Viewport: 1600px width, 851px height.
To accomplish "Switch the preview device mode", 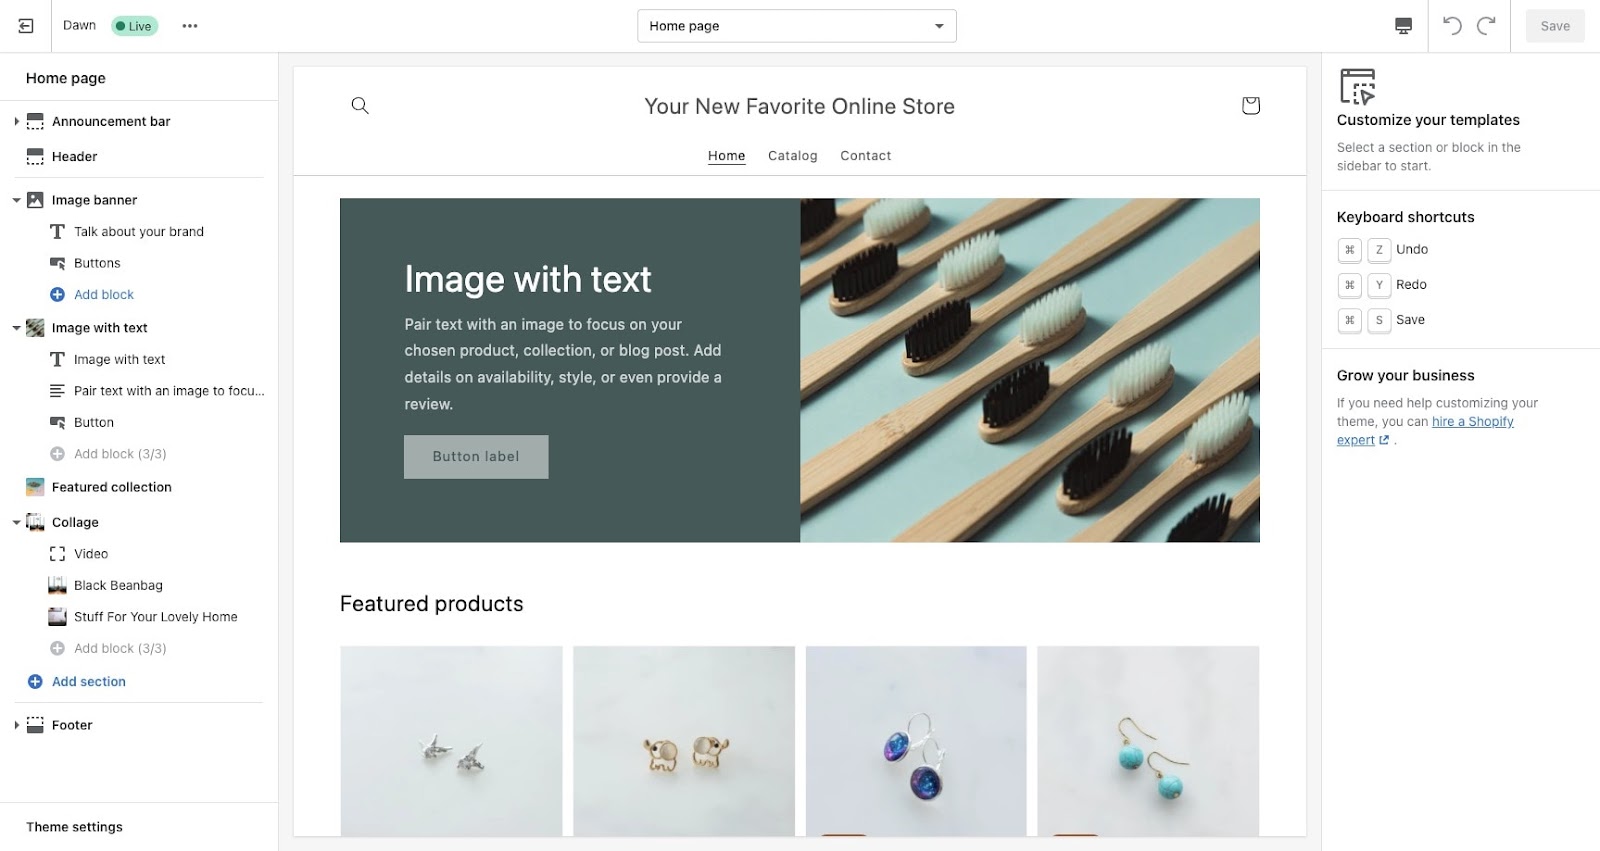I will coord(1402,25).
